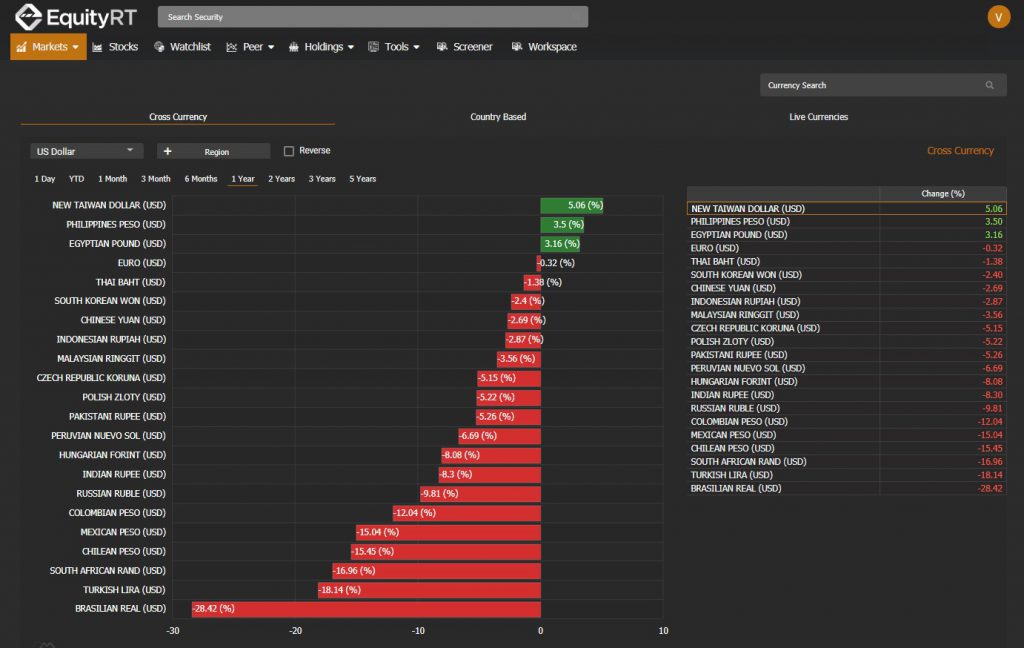The image size is (1024, 648).
Task: Click the red Turkish Lira bar
Action: (x=429, y=590)
